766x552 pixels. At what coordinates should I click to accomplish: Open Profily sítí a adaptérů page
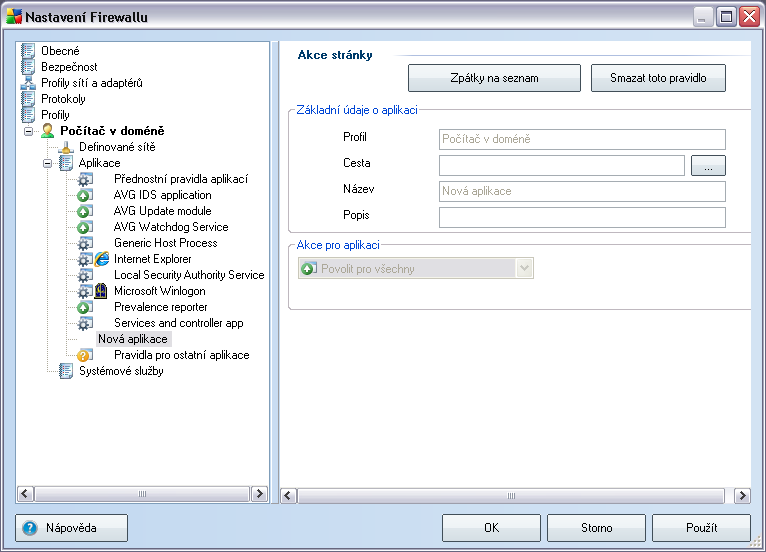pos(92,83)
